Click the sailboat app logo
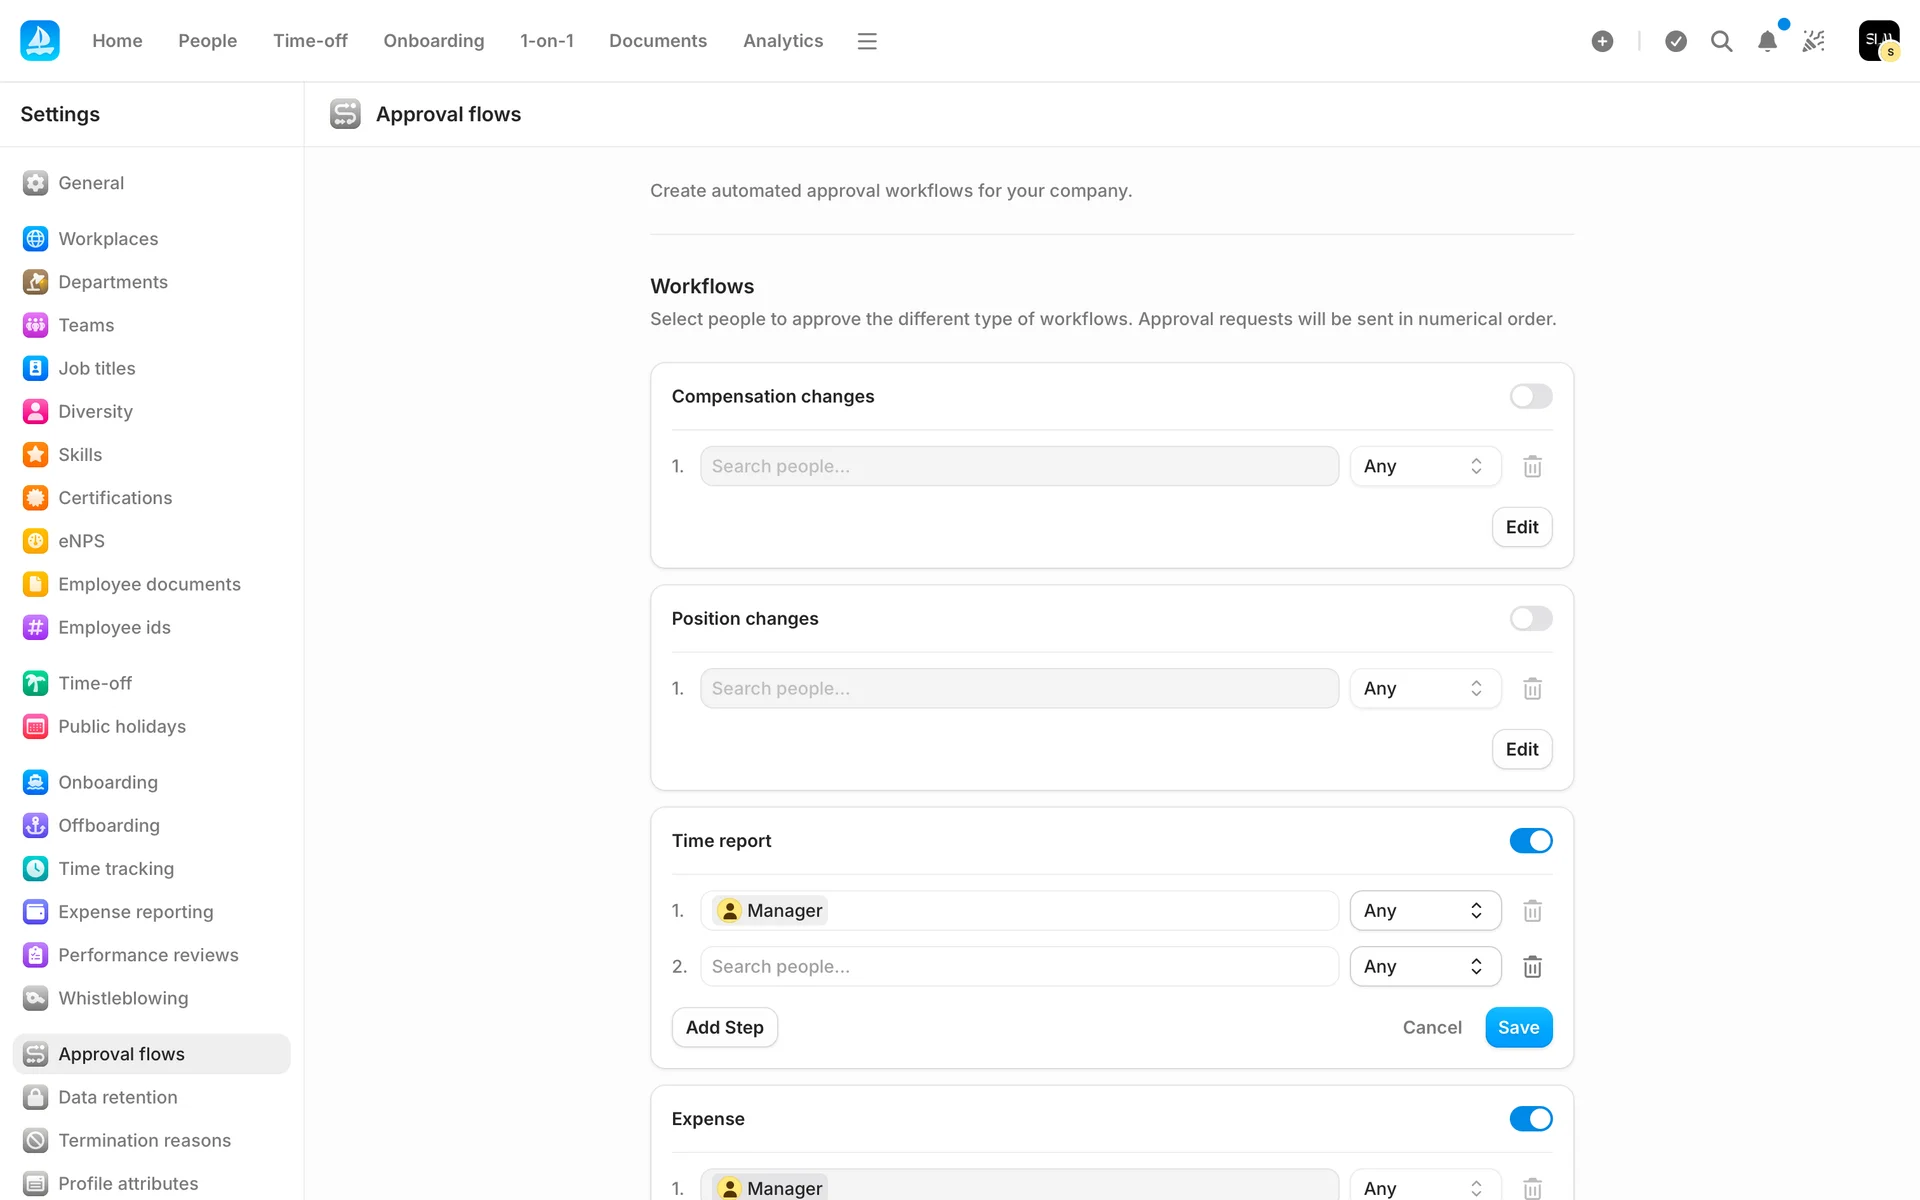 40,41
